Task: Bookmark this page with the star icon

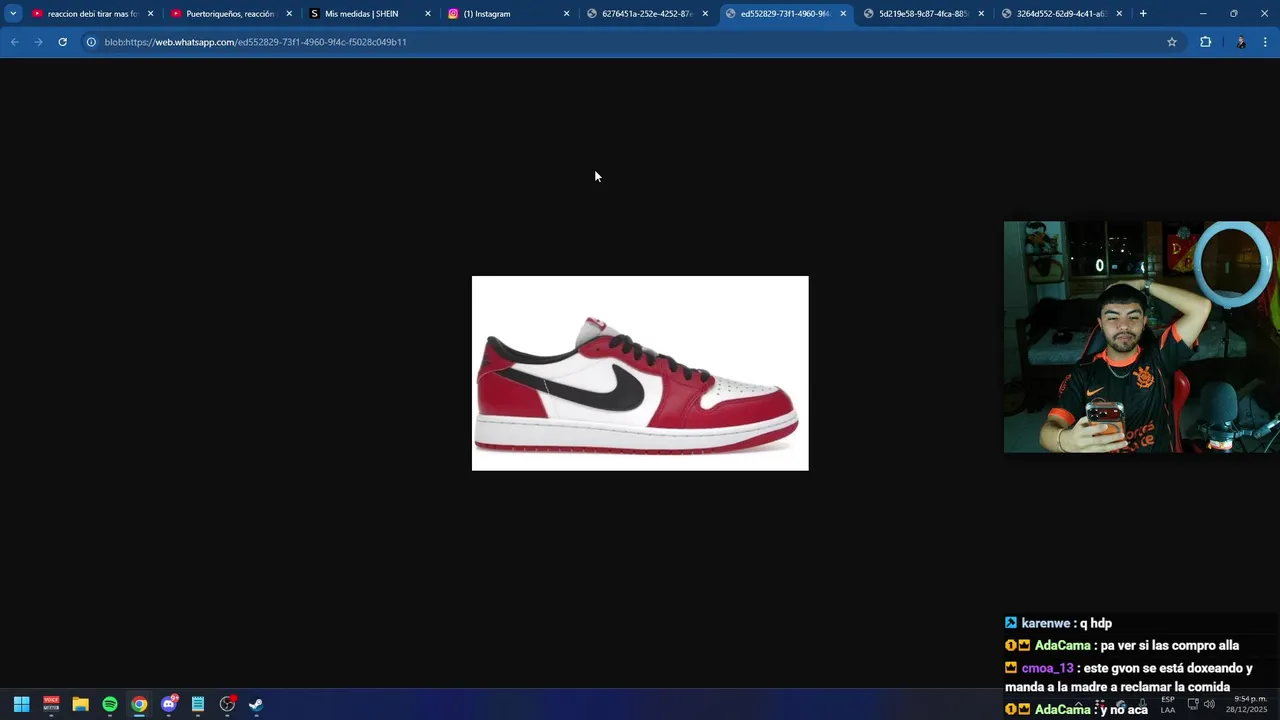Action: pyautogui.click(x=1172, y=42)
